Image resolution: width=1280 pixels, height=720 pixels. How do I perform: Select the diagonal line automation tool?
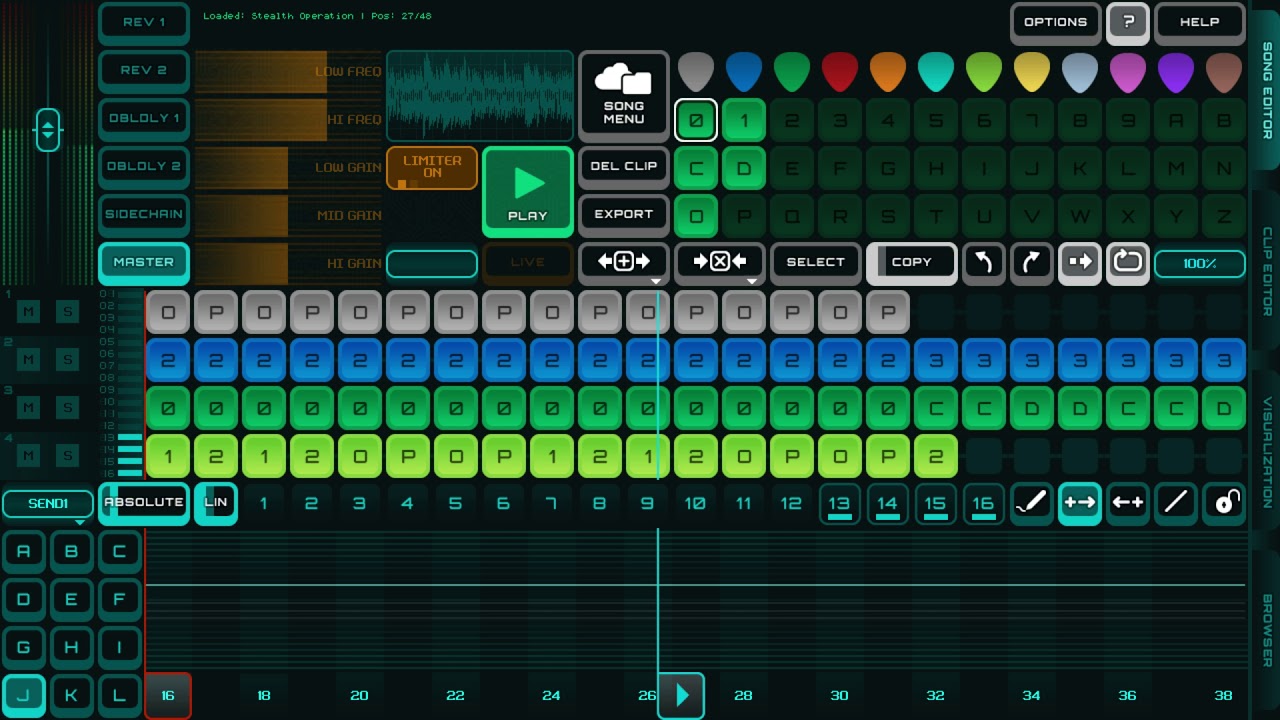pyautogui.click(x=1176, y=503)
